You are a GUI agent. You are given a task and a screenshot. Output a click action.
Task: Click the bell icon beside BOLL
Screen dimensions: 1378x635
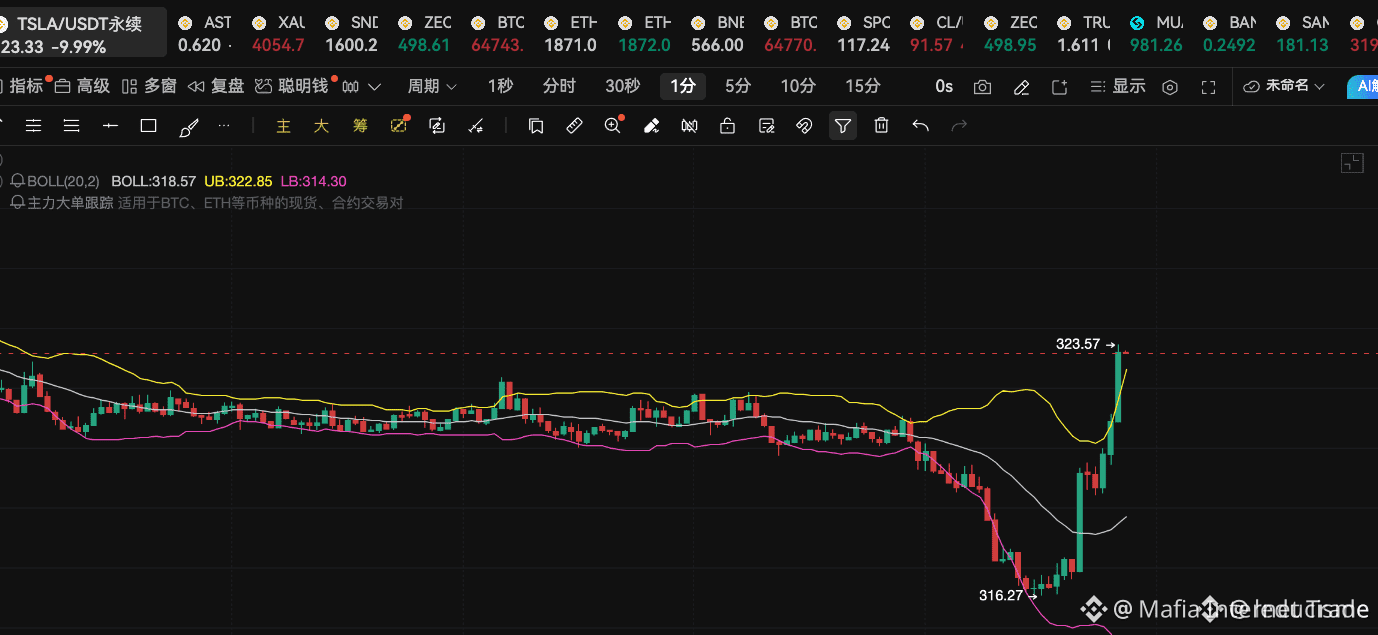pos(17,181)
